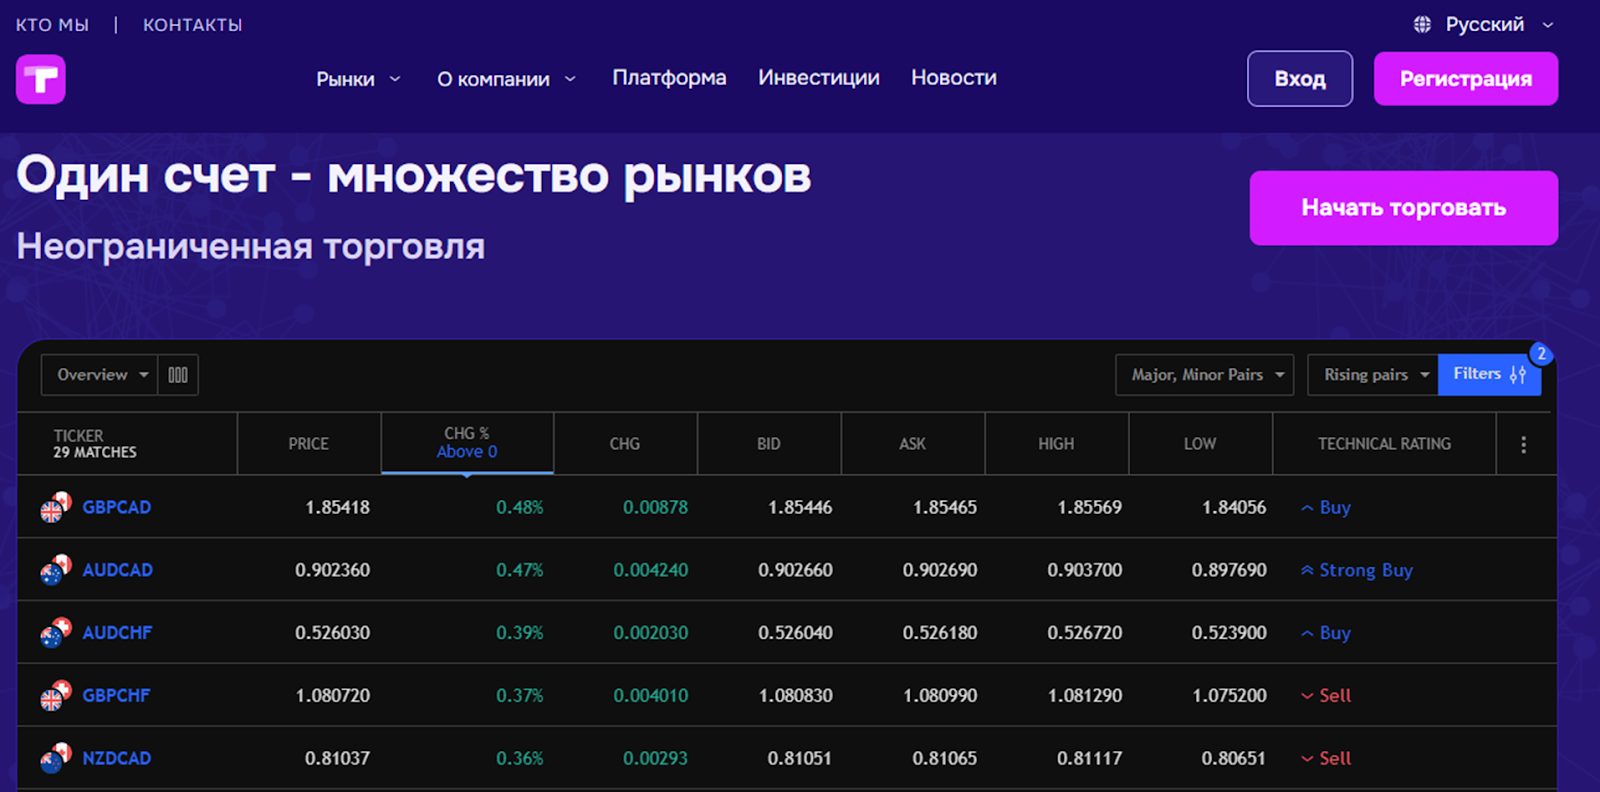Click the NZDCAD currency flag icon

56,759
